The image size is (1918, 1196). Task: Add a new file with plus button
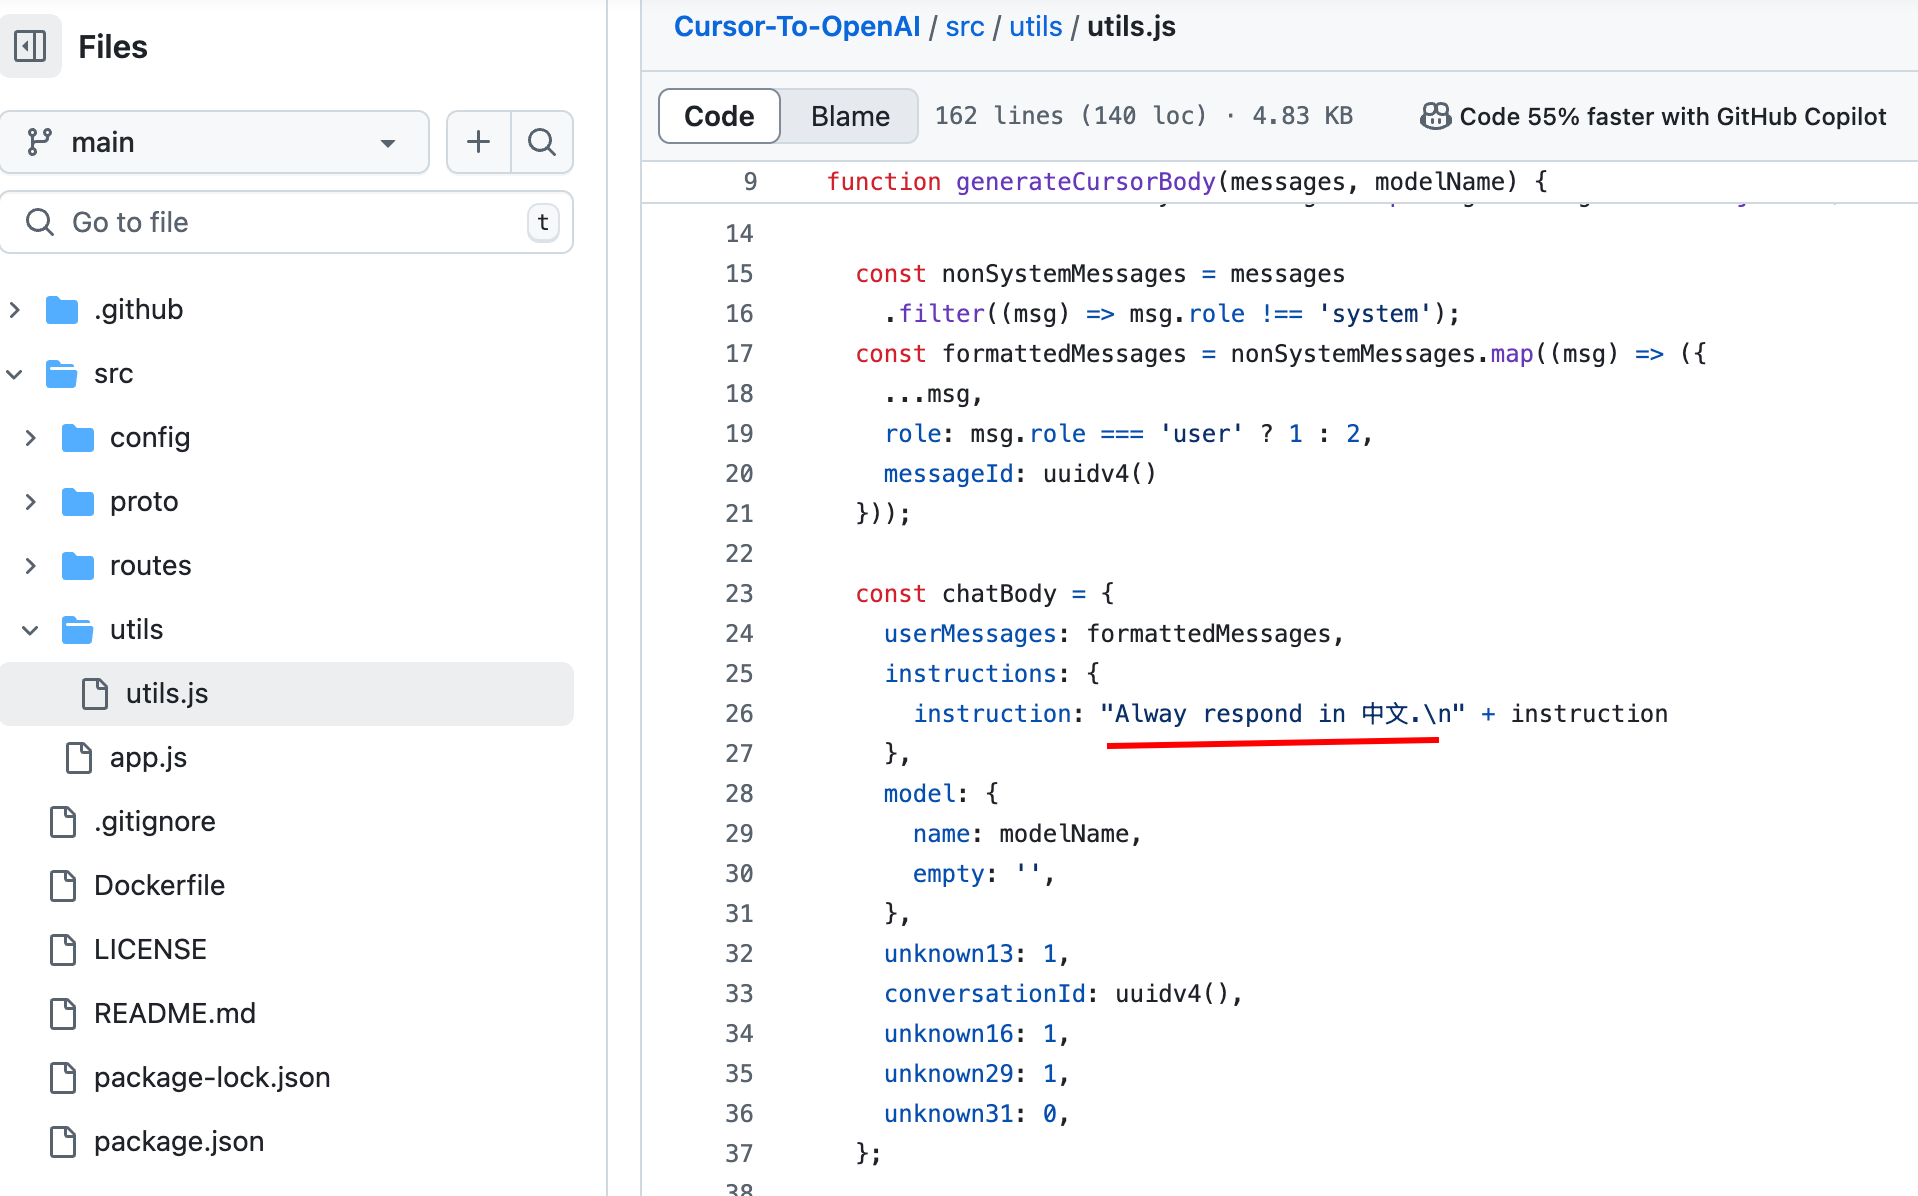[x=478, y=142]
